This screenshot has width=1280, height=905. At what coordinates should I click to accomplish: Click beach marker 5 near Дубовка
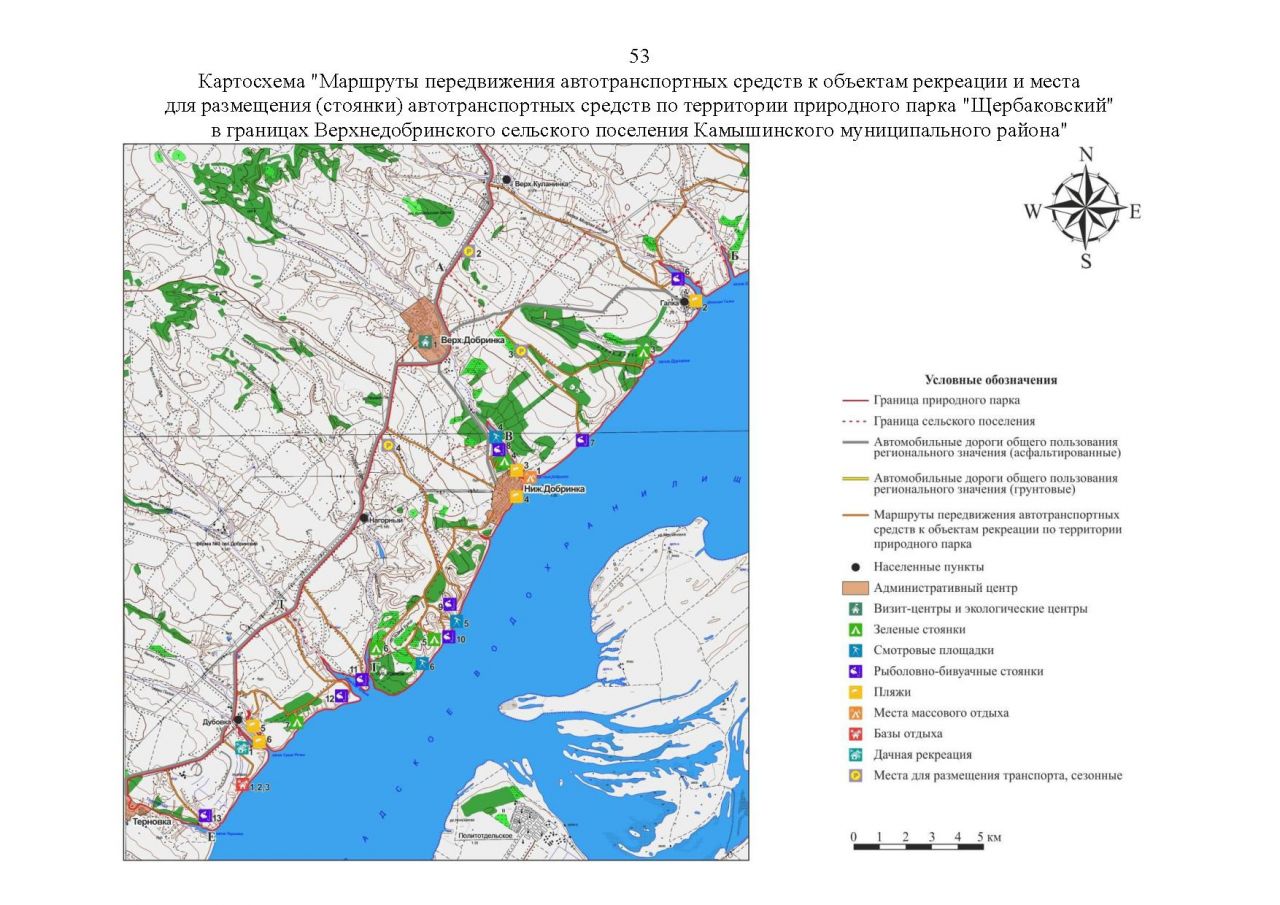pyautogui.click(x=253, y=726)
